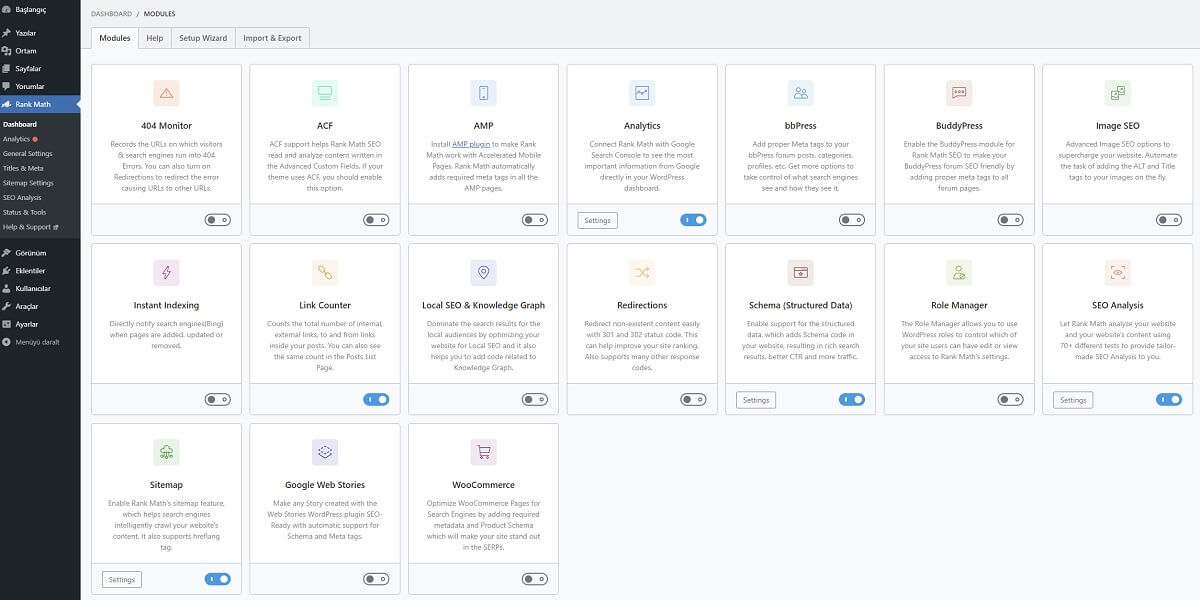Click the Link Counter chain icon
1200x600 pixels.
tap(324, 272)
